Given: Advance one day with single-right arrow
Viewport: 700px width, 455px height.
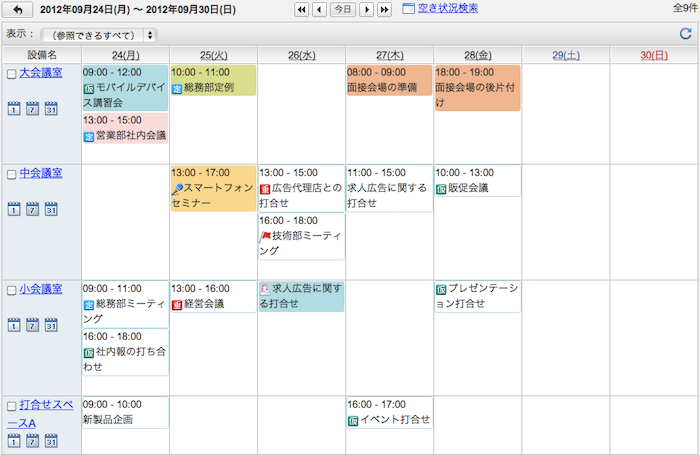Looking at the screenshot, I should tap(366, 10).
